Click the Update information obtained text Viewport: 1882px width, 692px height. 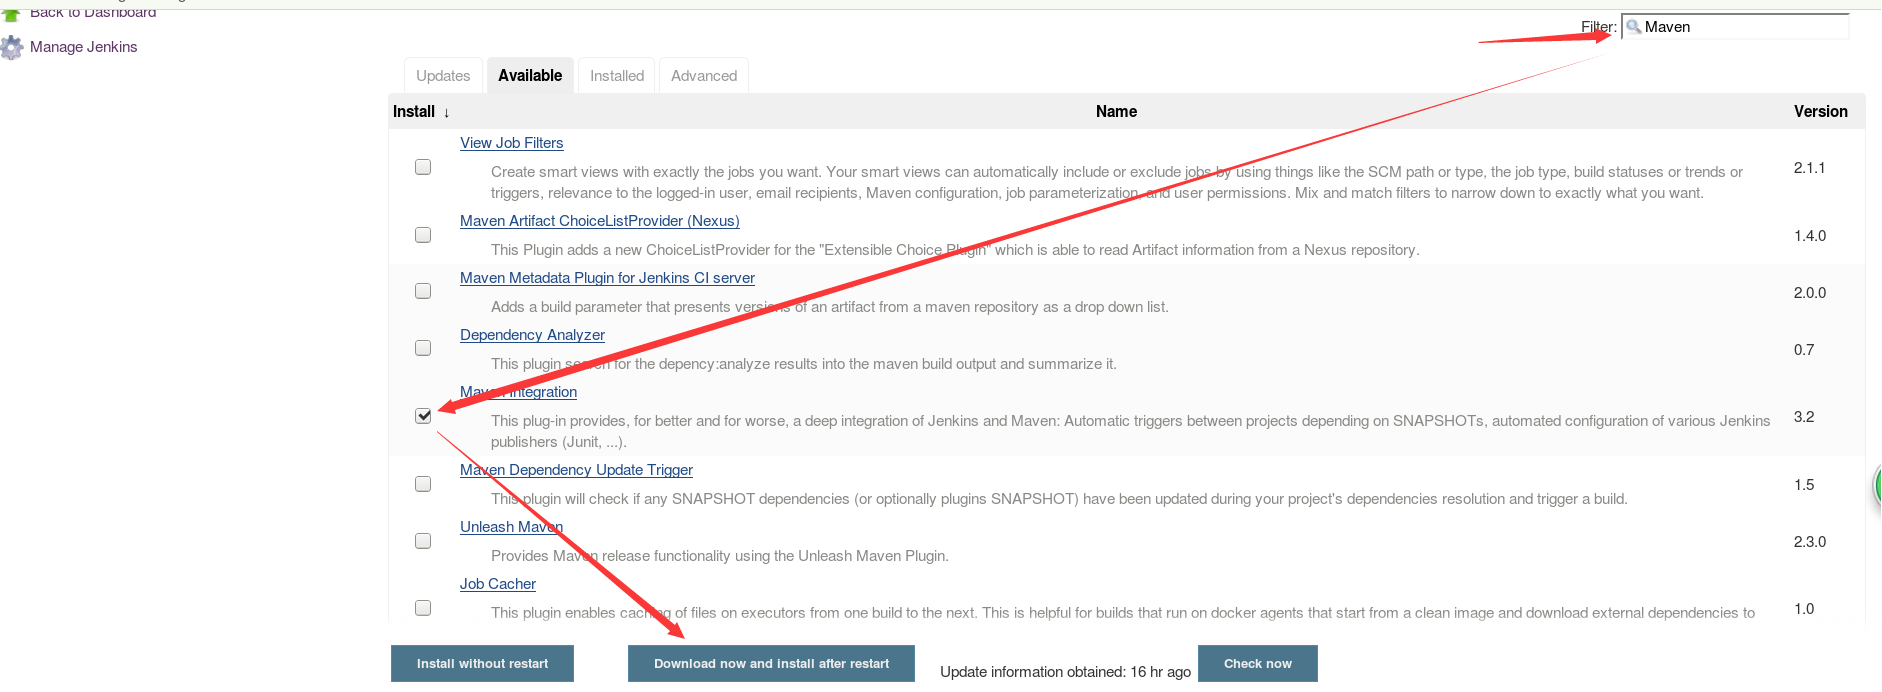[x=1065, y=672]
